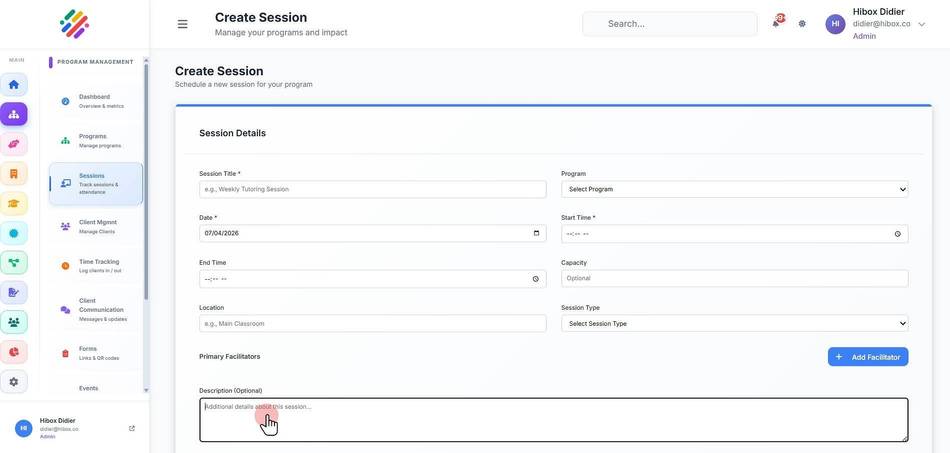This screenshot has width=950, height=453.
Task: Focus the Session Title input field
Action: coord(373,189)
